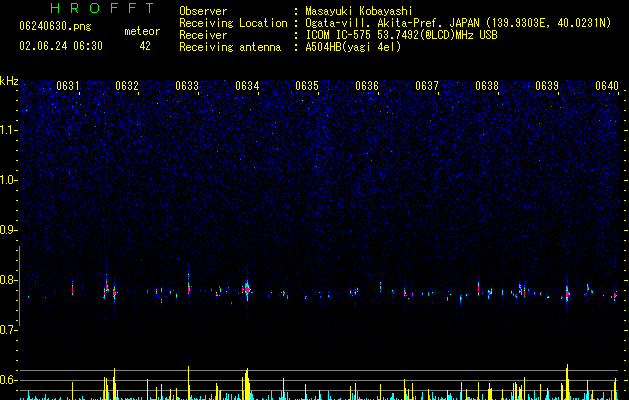Screen dimensions: 629x400
Task: Click the date stamp 02.06.24 06:30
Action: (61, 46)
